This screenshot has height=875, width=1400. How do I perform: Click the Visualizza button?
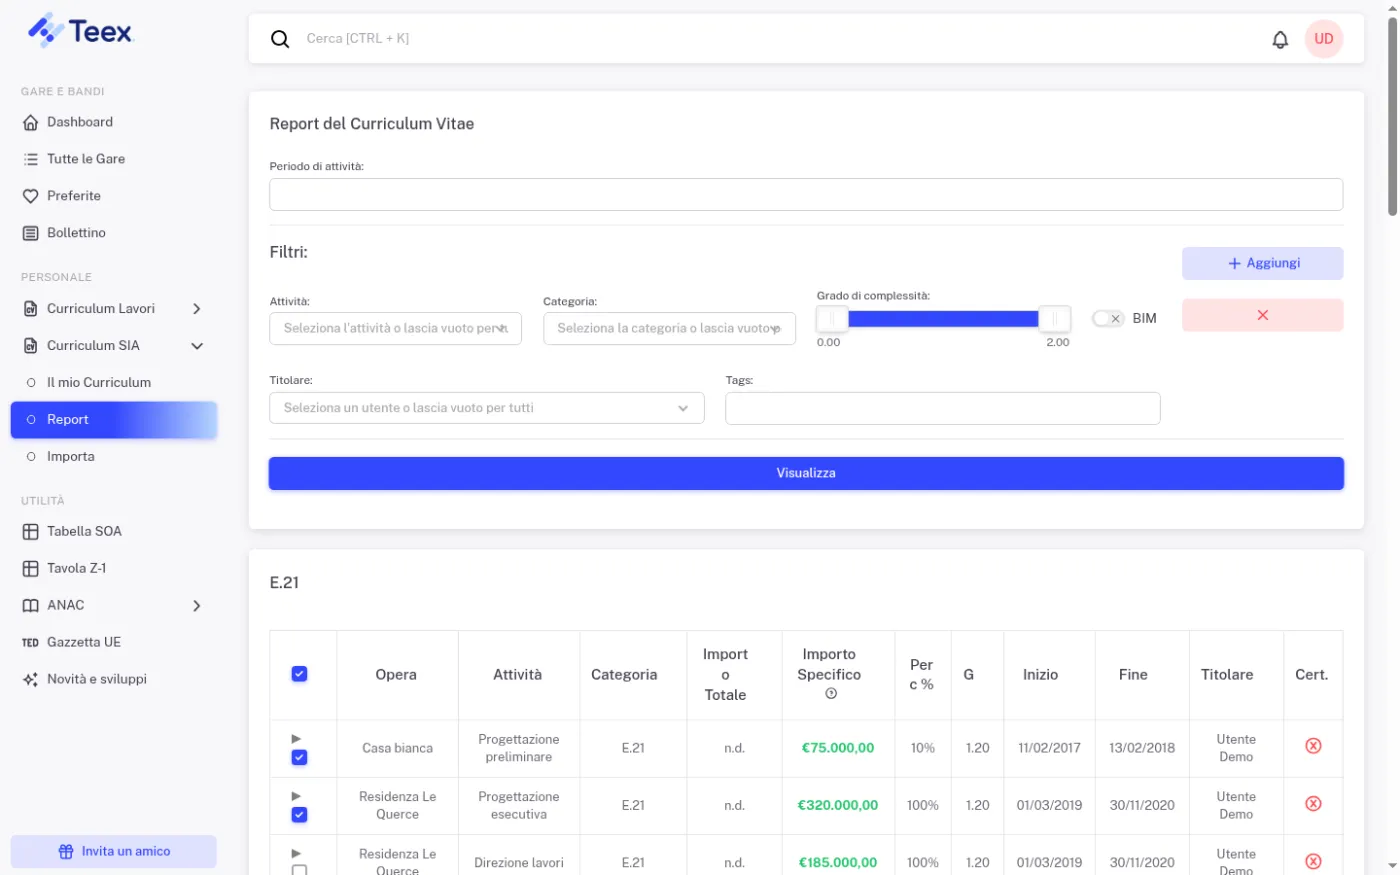(806, 474)
